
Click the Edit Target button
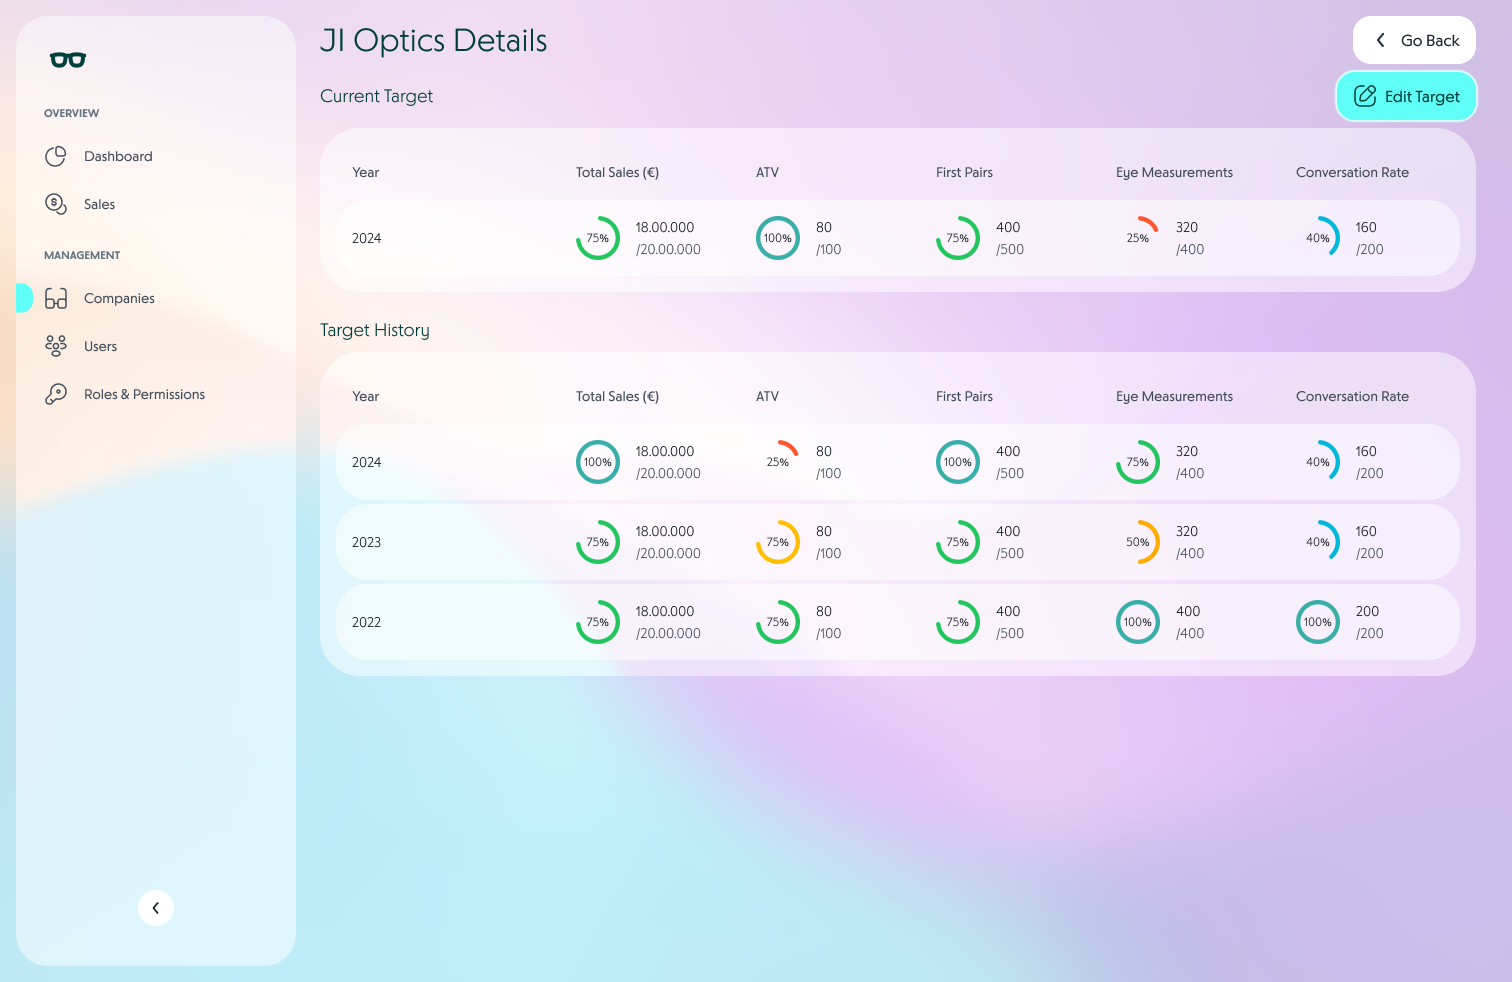click(1407, 96)
